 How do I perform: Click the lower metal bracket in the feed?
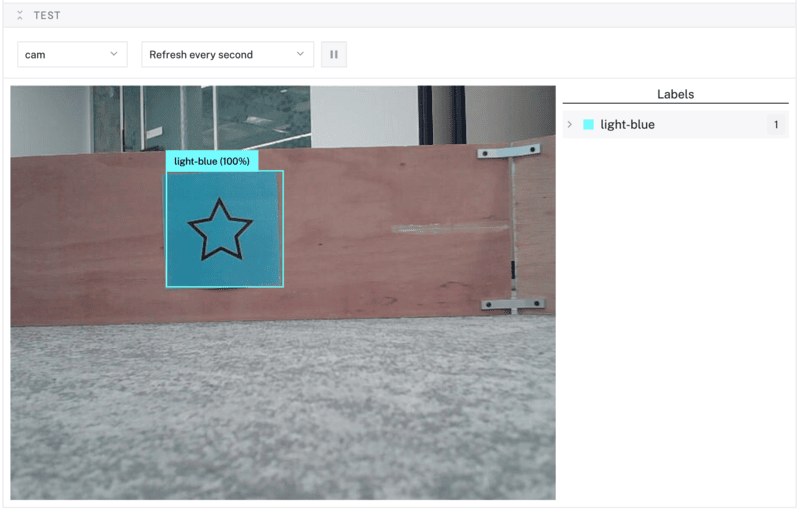coord(512,304)
